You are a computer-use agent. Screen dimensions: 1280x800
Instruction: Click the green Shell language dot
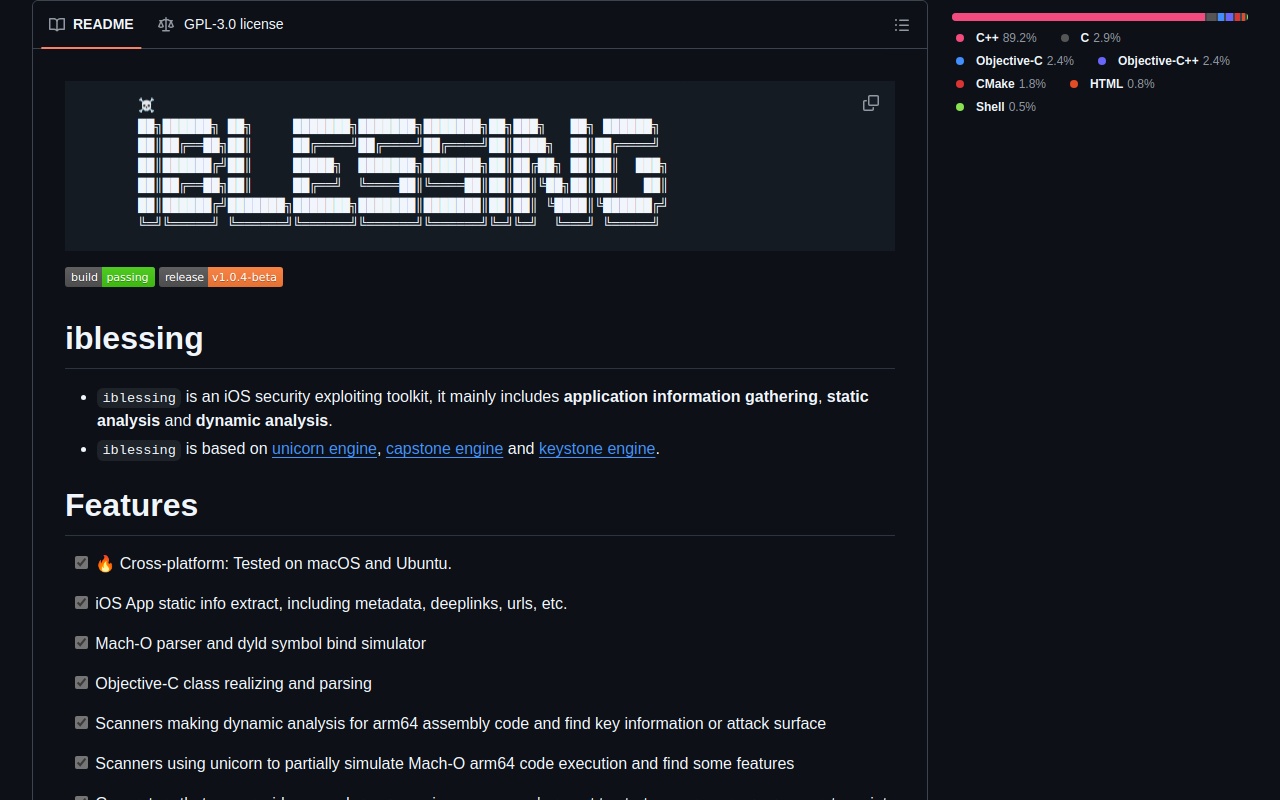click(960, 107)
